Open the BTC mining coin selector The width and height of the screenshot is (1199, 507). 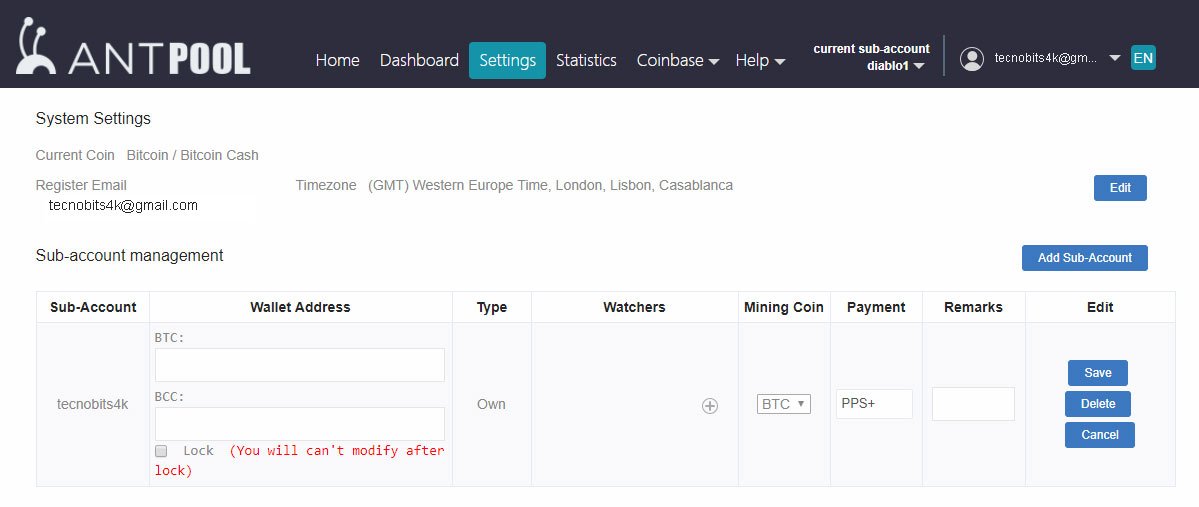click(784, 404)
